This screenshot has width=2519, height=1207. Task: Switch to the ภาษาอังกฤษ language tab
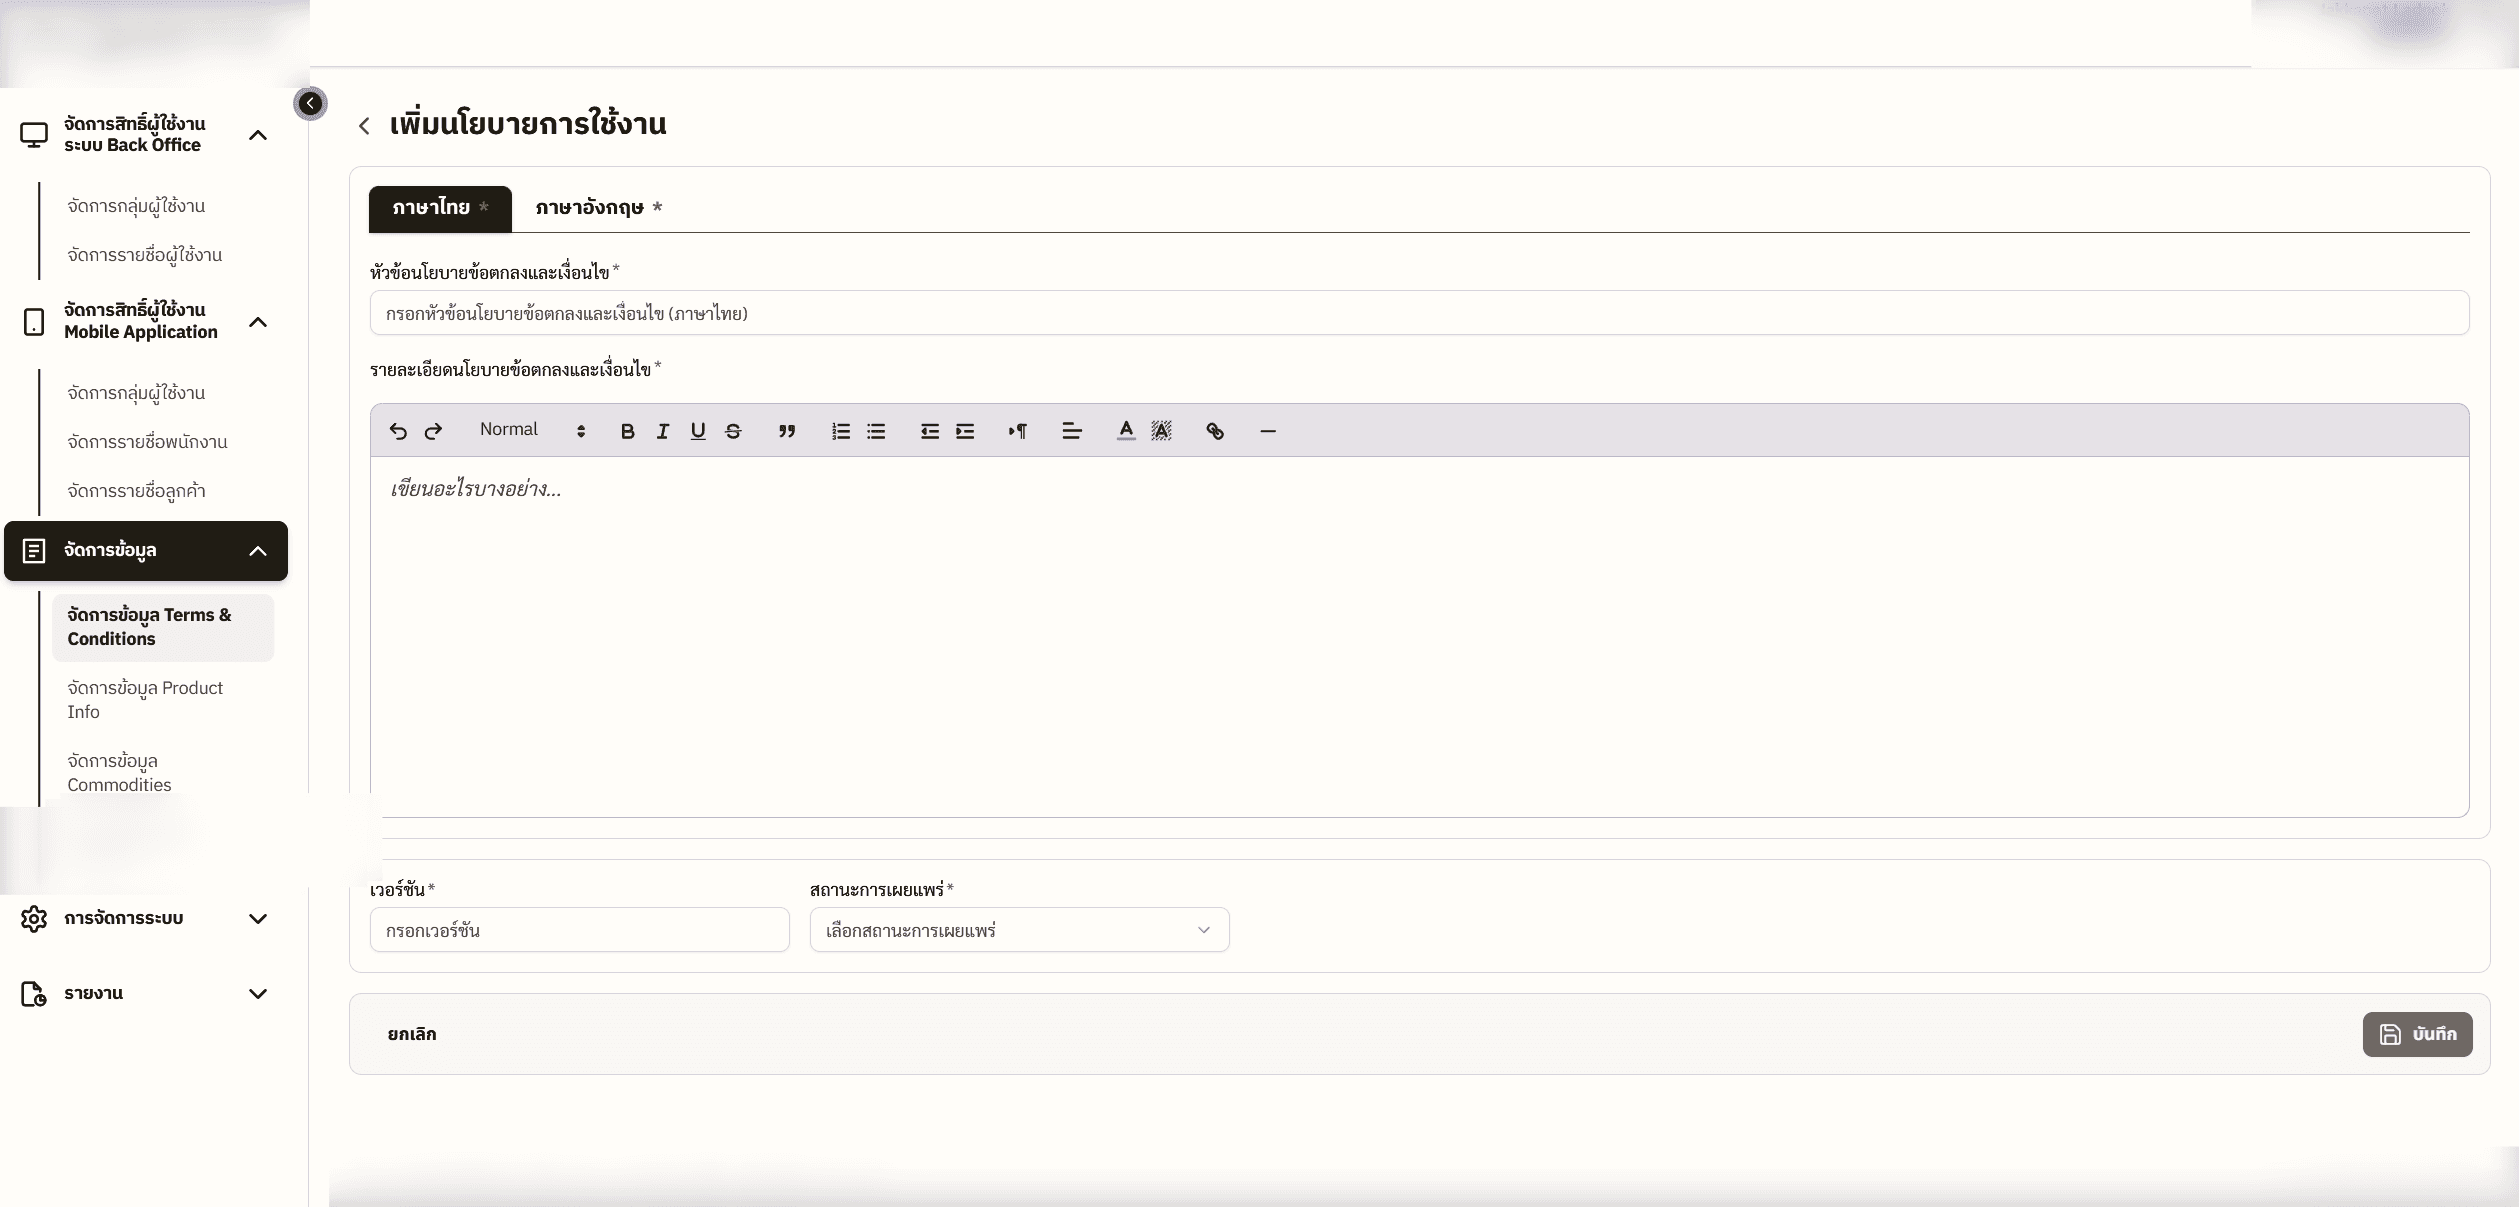598,208
